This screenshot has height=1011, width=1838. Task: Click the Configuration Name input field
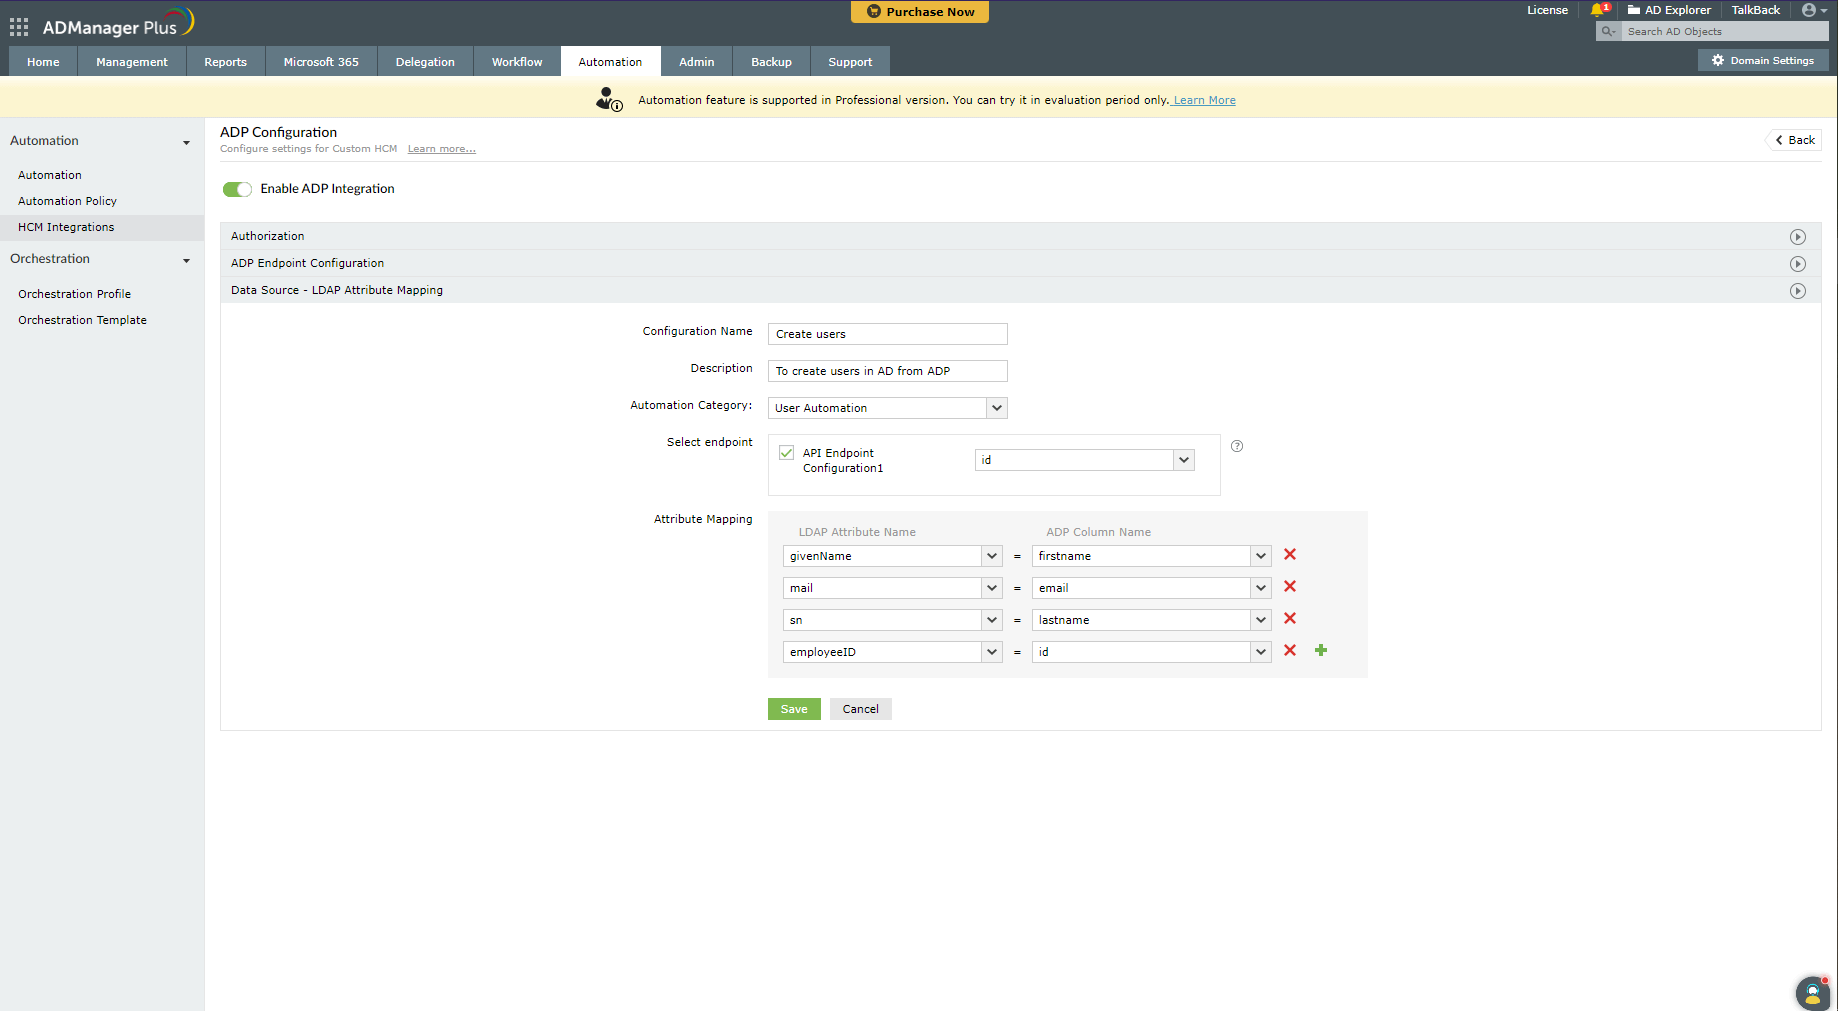pos(887,334)
